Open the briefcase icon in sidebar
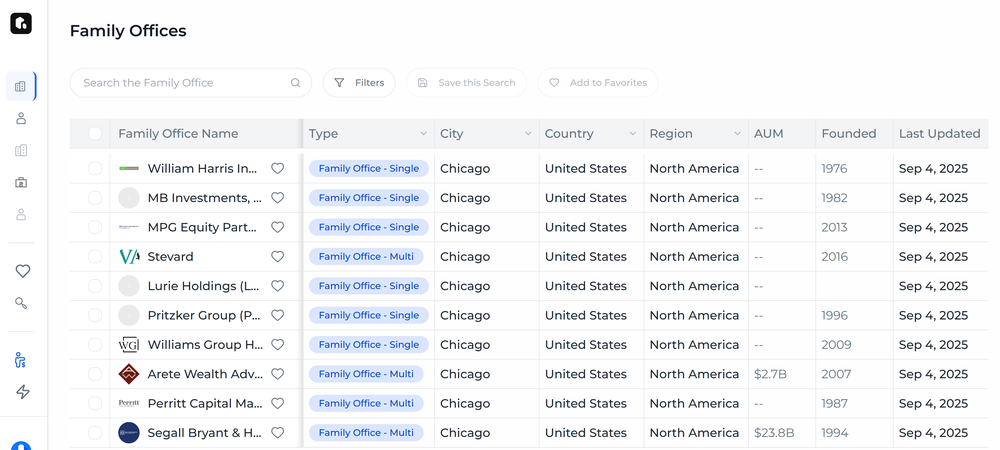The image size is (1000, 450). [21, 183]
